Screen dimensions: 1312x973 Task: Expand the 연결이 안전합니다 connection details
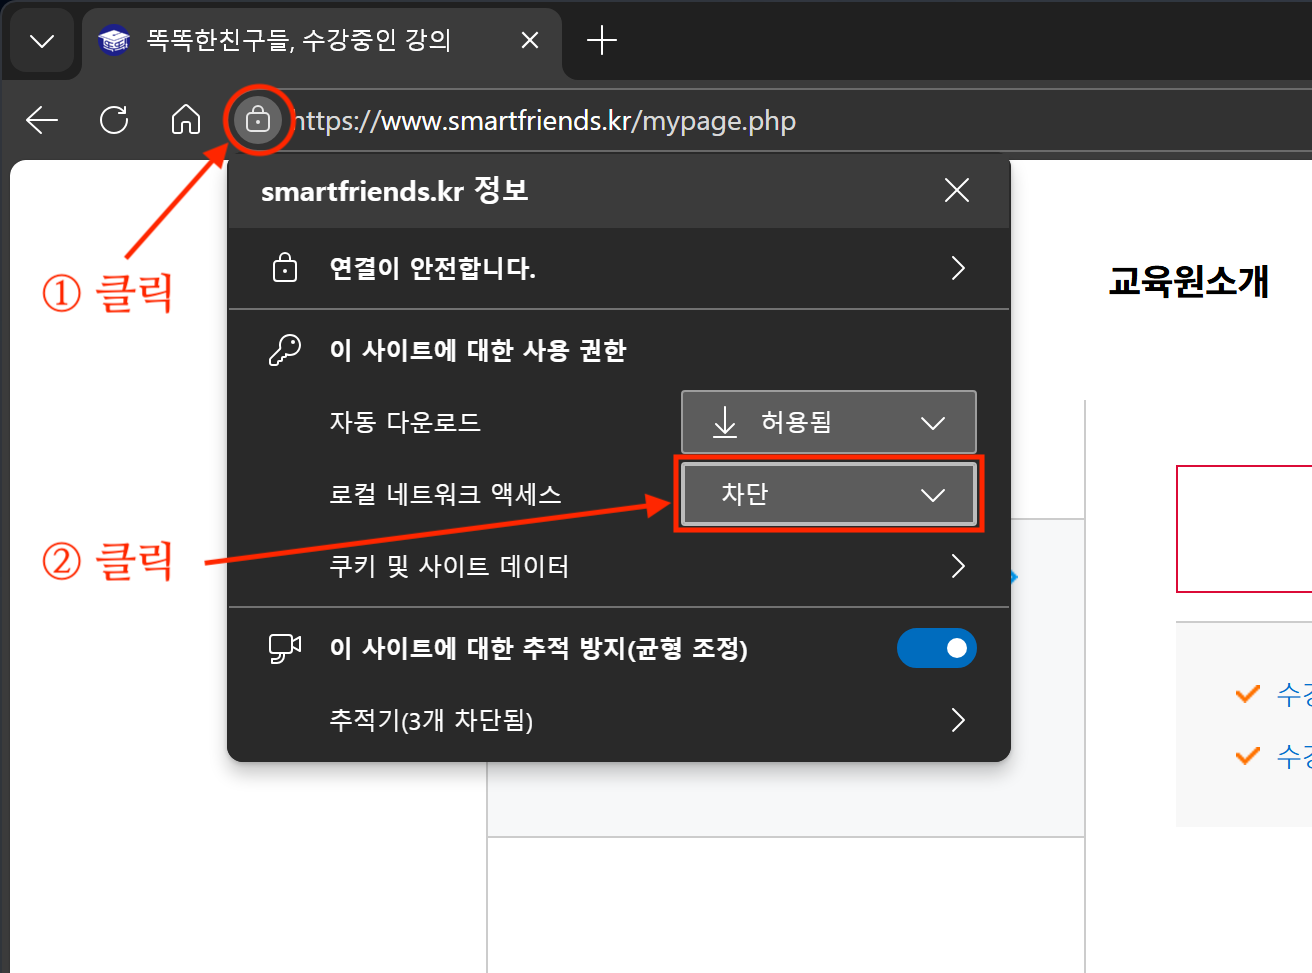957,268
